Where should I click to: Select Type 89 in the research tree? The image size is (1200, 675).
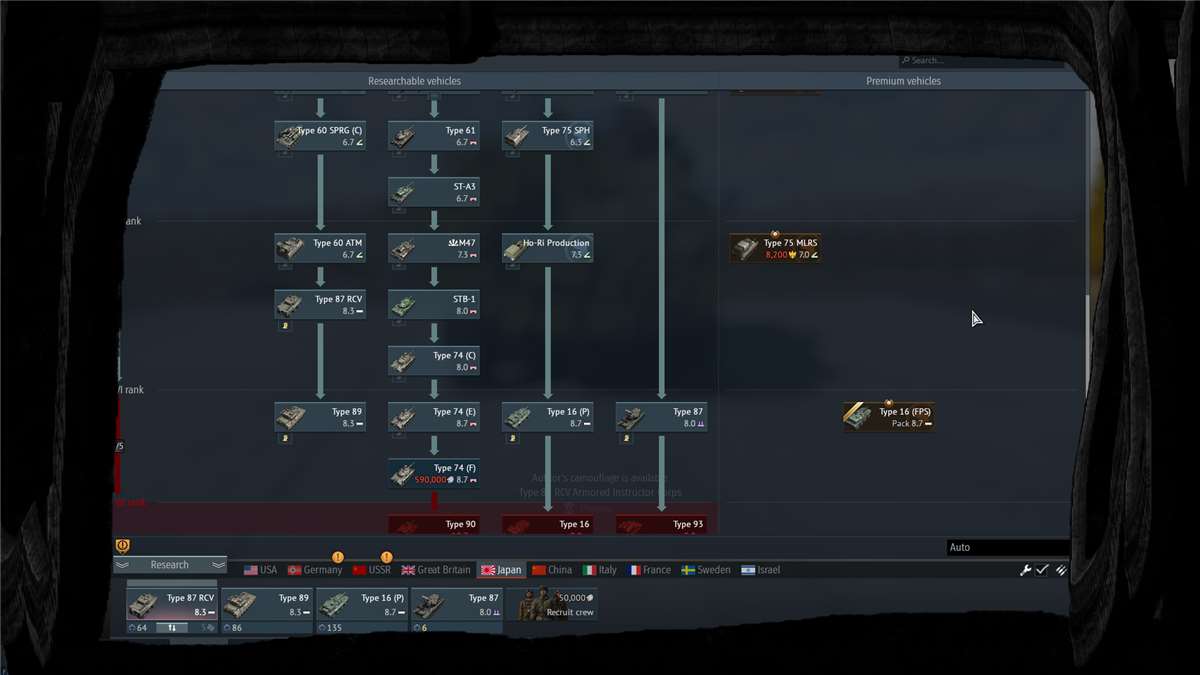tap(320, 417)
